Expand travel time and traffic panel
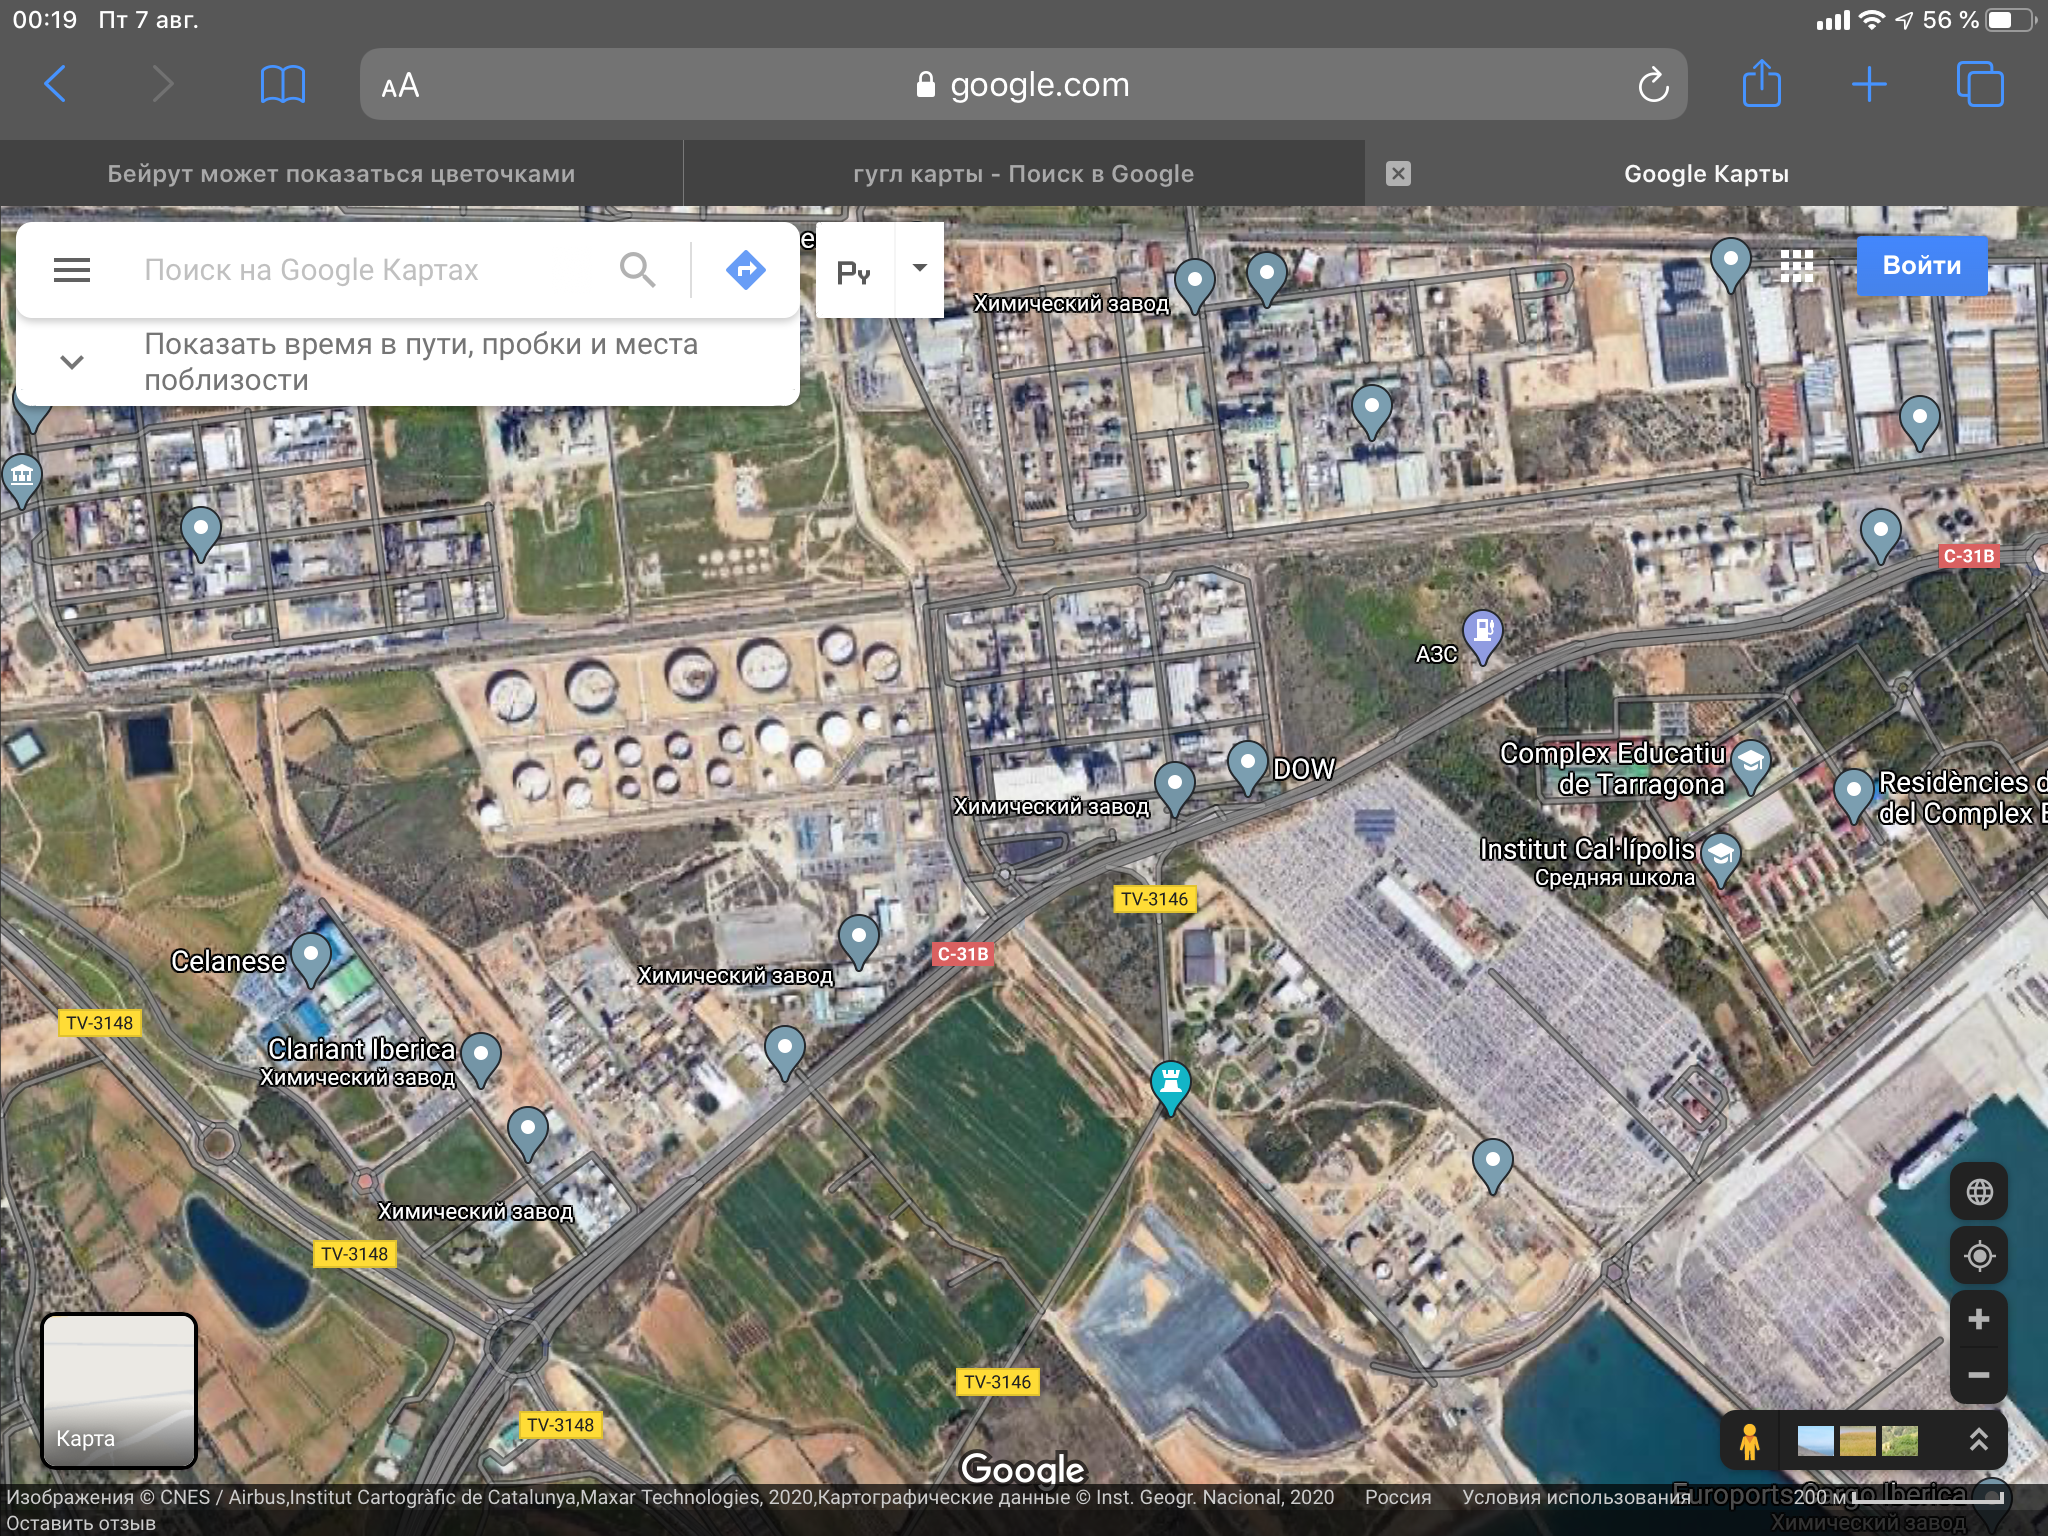 [72, 362]
